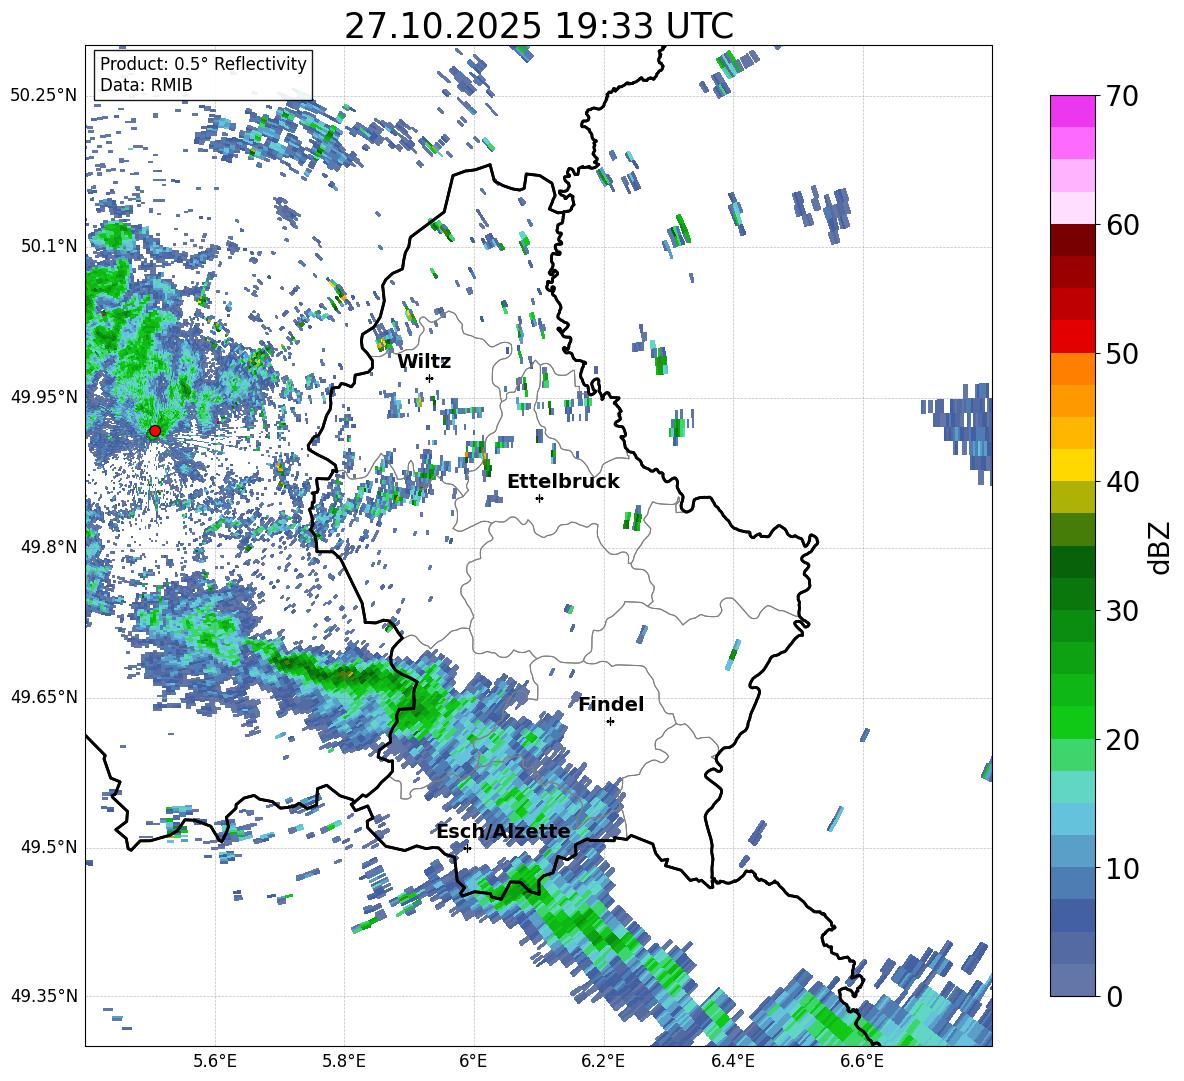Click the colorbar label '70'

tap(1122, 96)
